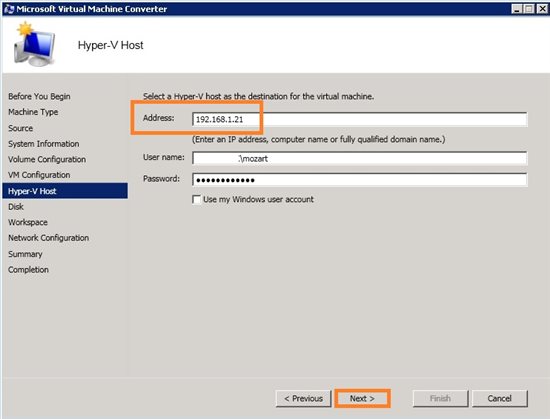550x419 pixels.
Task: Maximize the Converter window
Action: pos(529,9)
